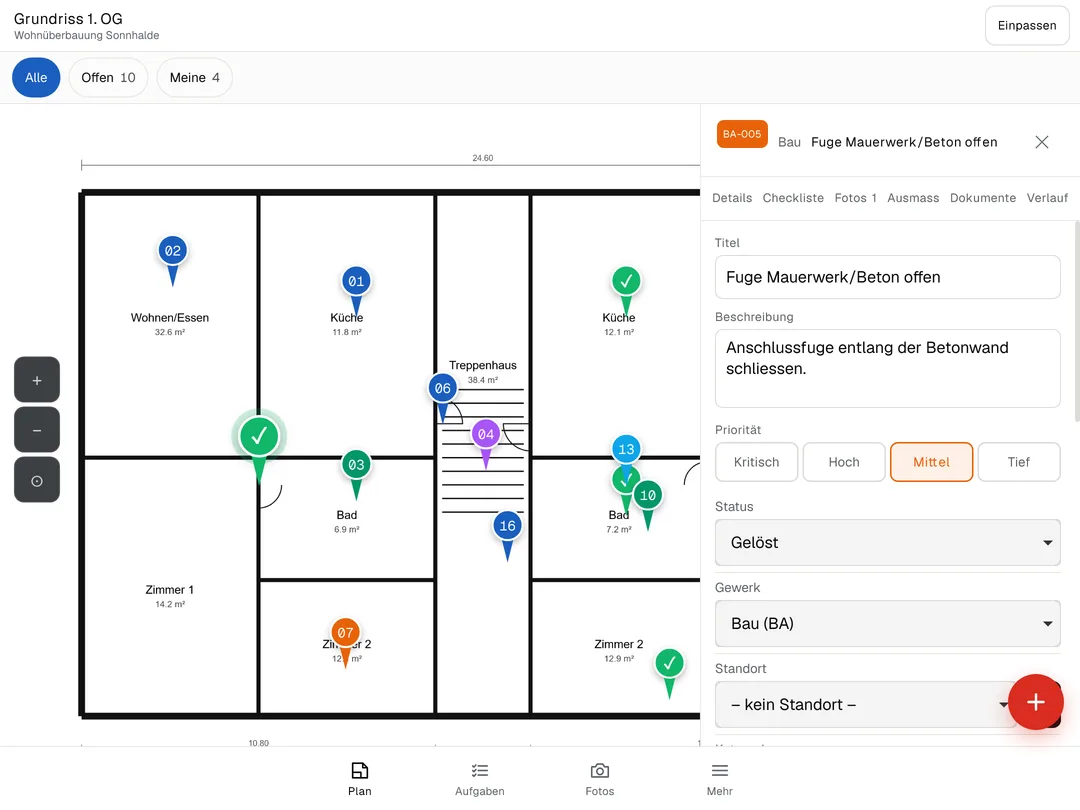Expand the Standort dropdown
Screen dimensions: 1080x810
tap(866, 705)
